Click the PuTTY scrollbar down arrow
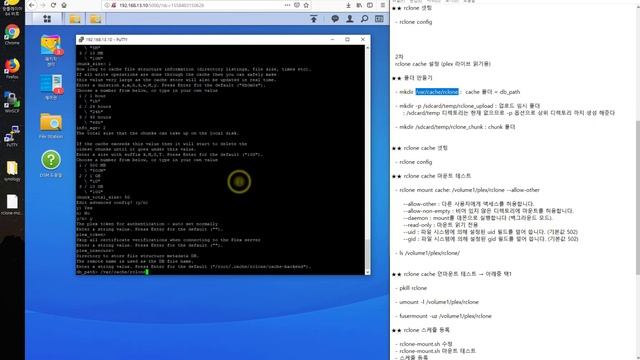The width and height of the screenshot is (640, 360). (367, 272)
